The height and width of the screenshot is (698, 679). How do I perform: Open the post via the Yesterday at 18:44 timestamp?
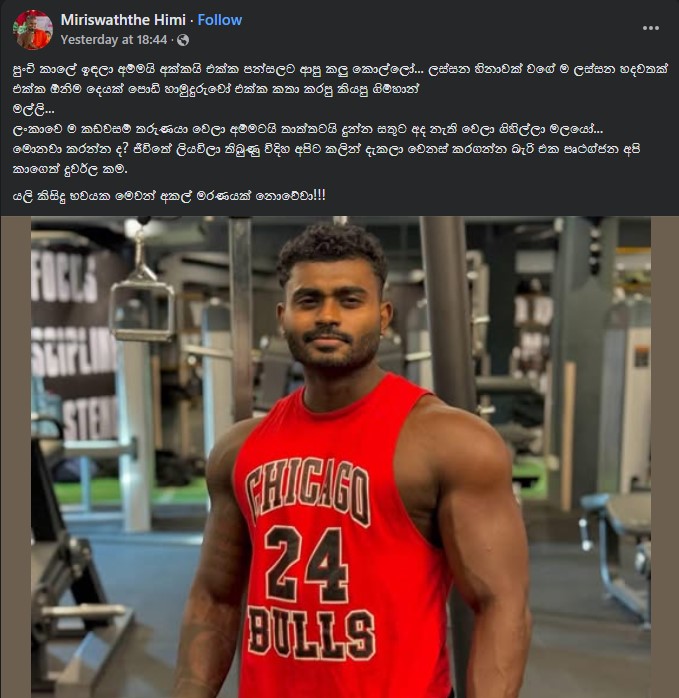tap(114, 40)
